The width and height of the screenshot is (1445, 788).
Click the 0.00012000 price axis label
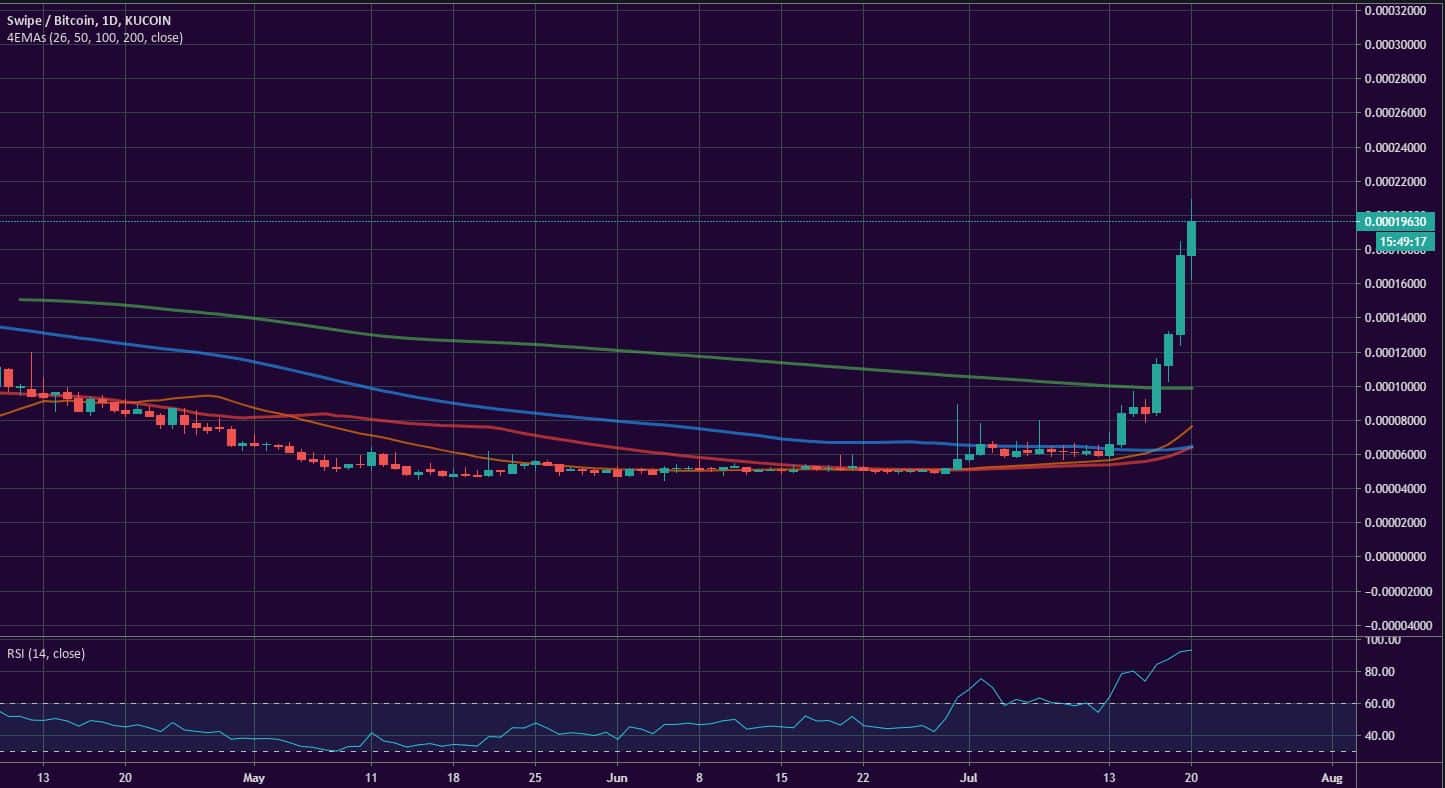[x=1396, y=353]
